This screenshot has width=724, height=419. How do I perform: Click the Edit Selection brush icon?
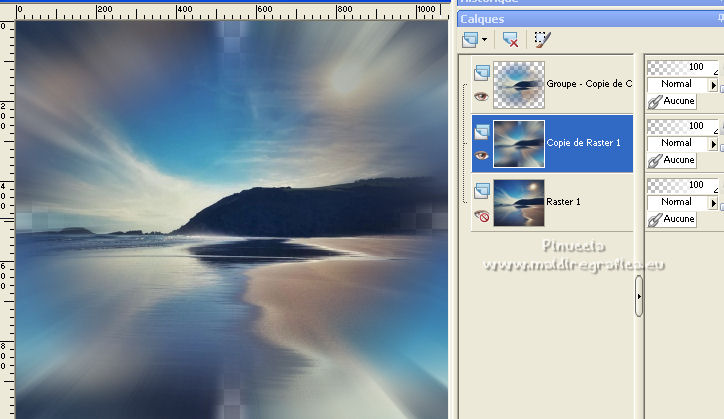[x=542, y=39]
